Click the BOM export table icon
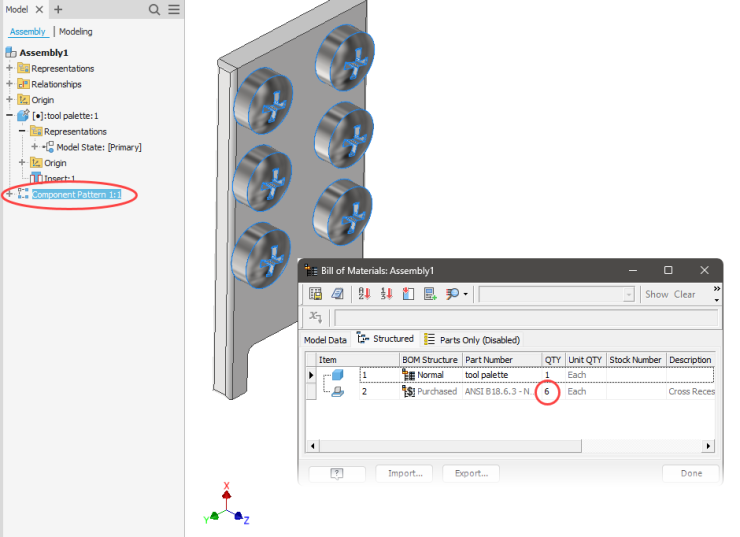This screenshot has width=740, height=537. 315,294
